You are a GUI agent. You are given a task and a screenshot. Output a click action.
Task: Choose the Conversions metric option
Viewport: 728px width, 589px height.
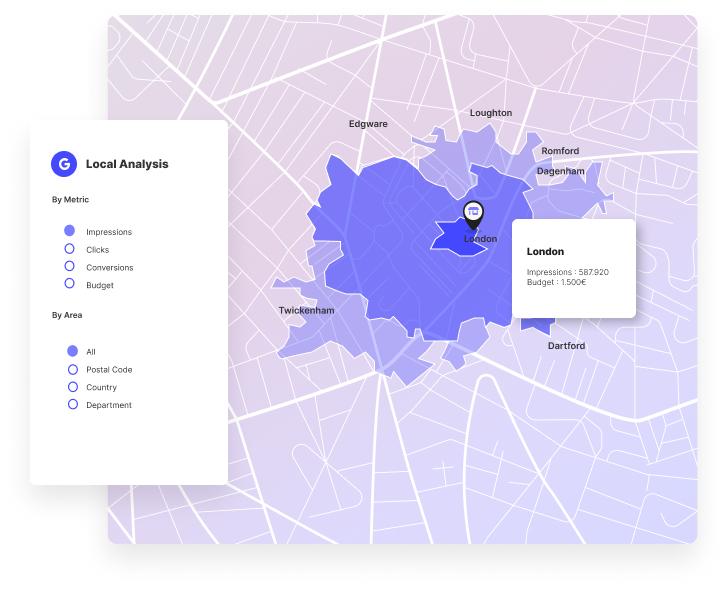69,266
